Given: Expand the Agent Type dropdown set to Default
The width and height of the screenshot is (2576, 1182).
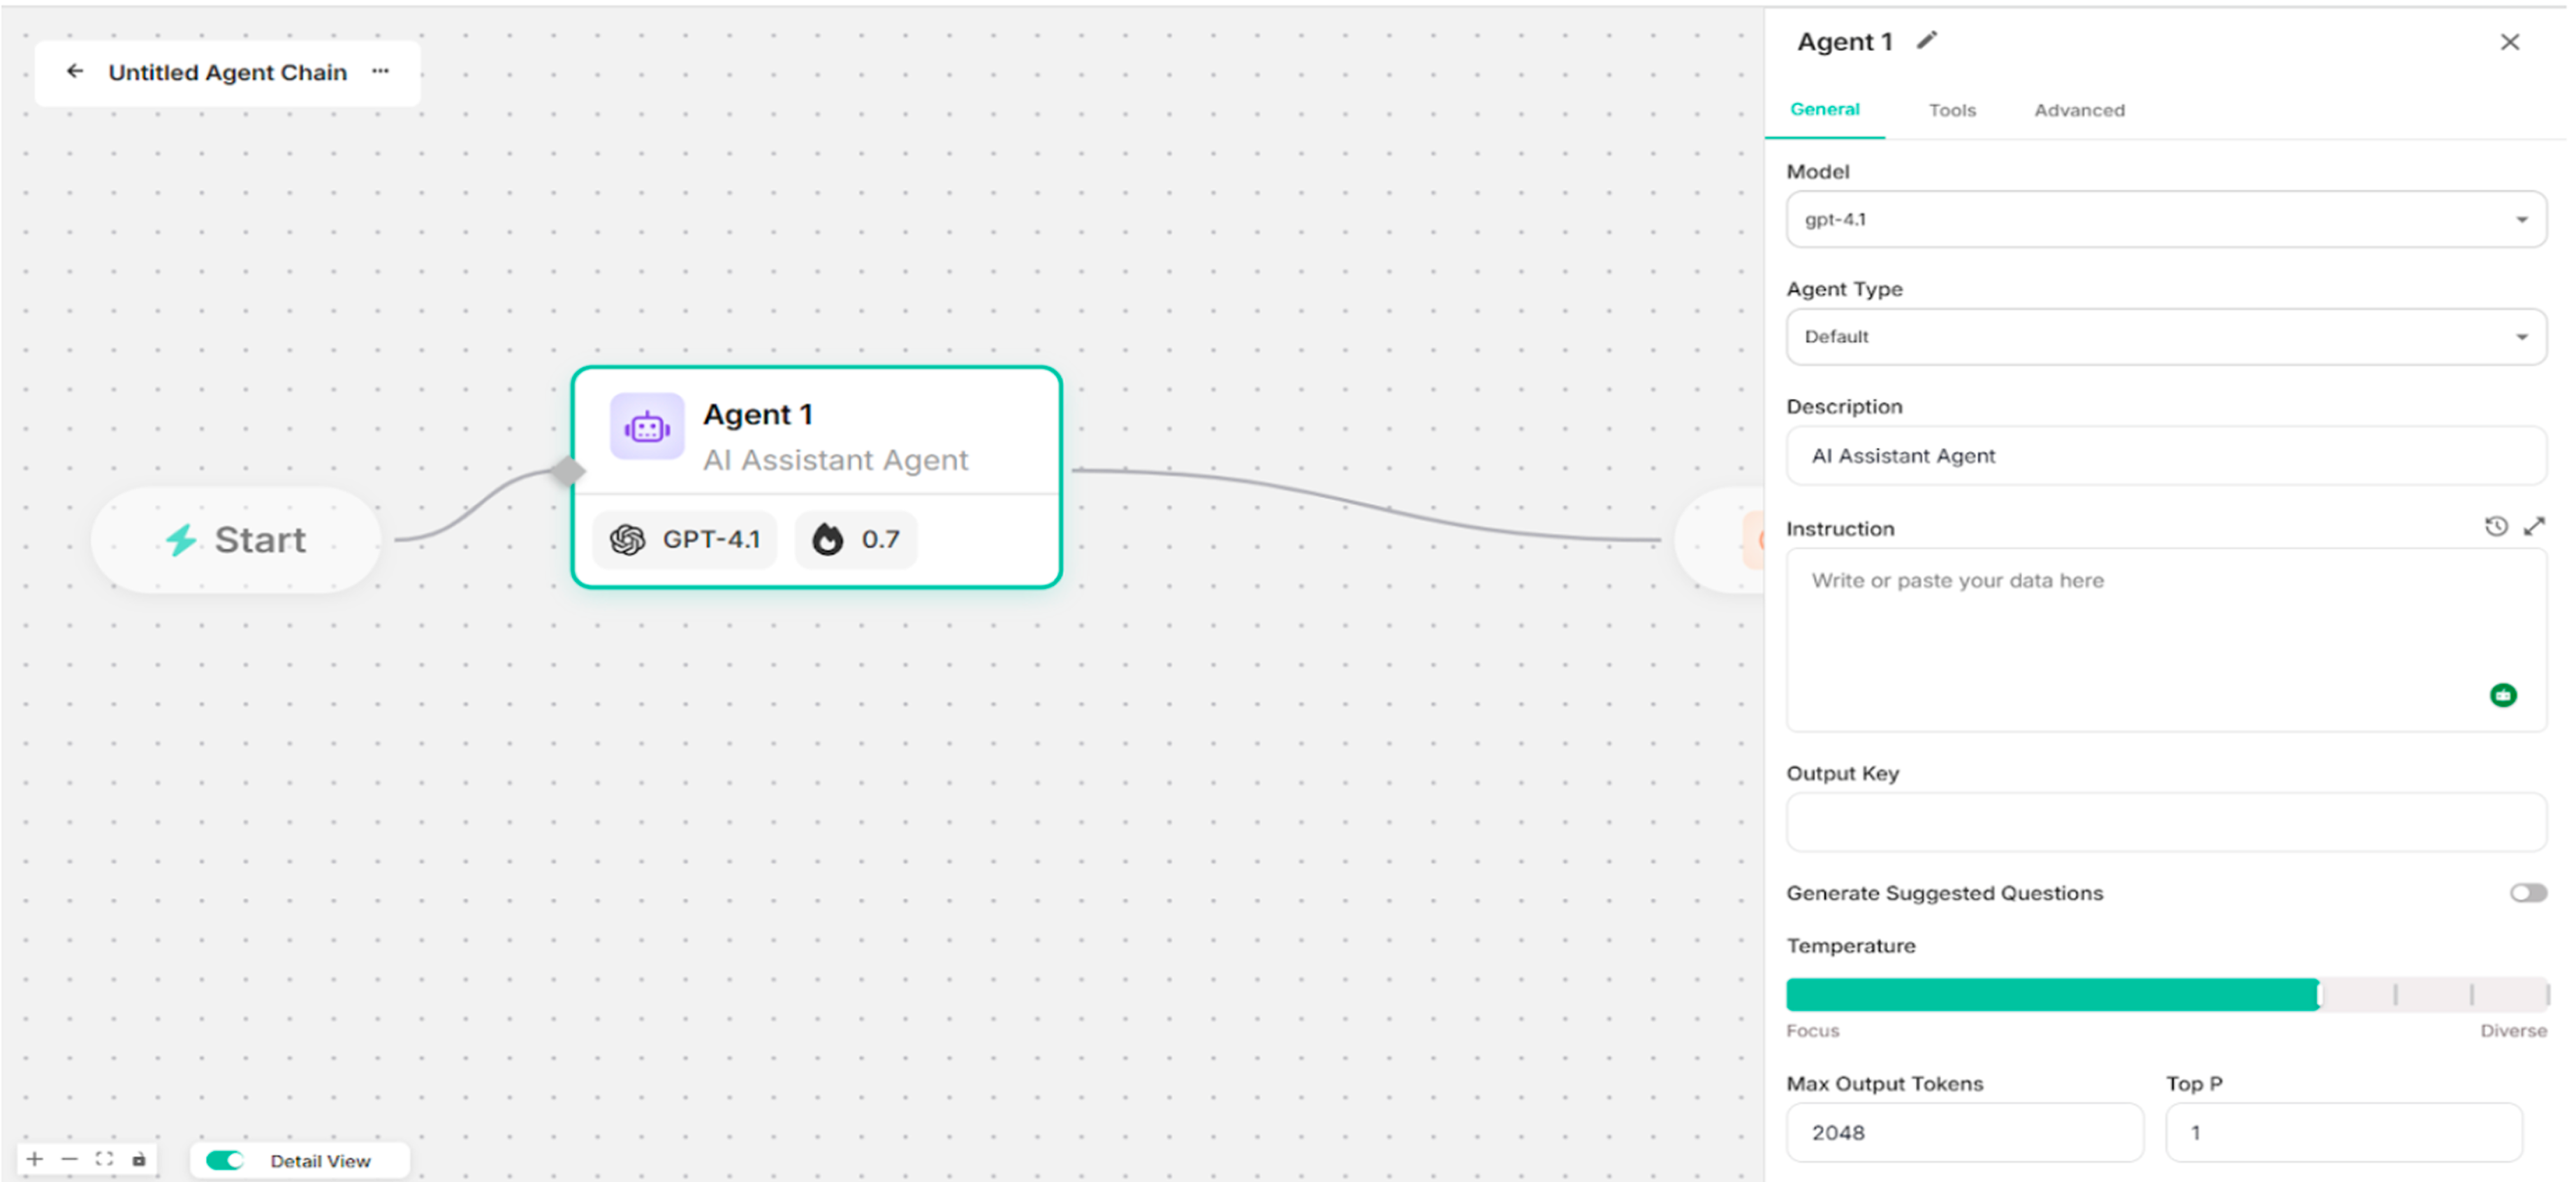Looking at the screenshot, I should click(x=2165, y=337).
